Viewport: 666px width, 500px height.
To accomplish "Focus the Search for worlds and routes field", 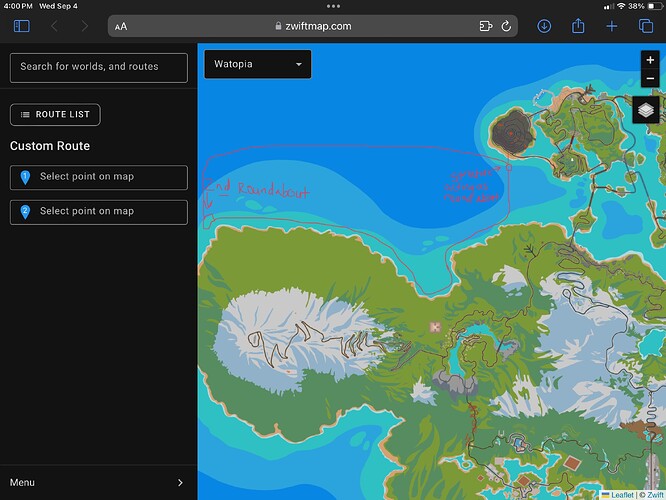I will (99, 68).
